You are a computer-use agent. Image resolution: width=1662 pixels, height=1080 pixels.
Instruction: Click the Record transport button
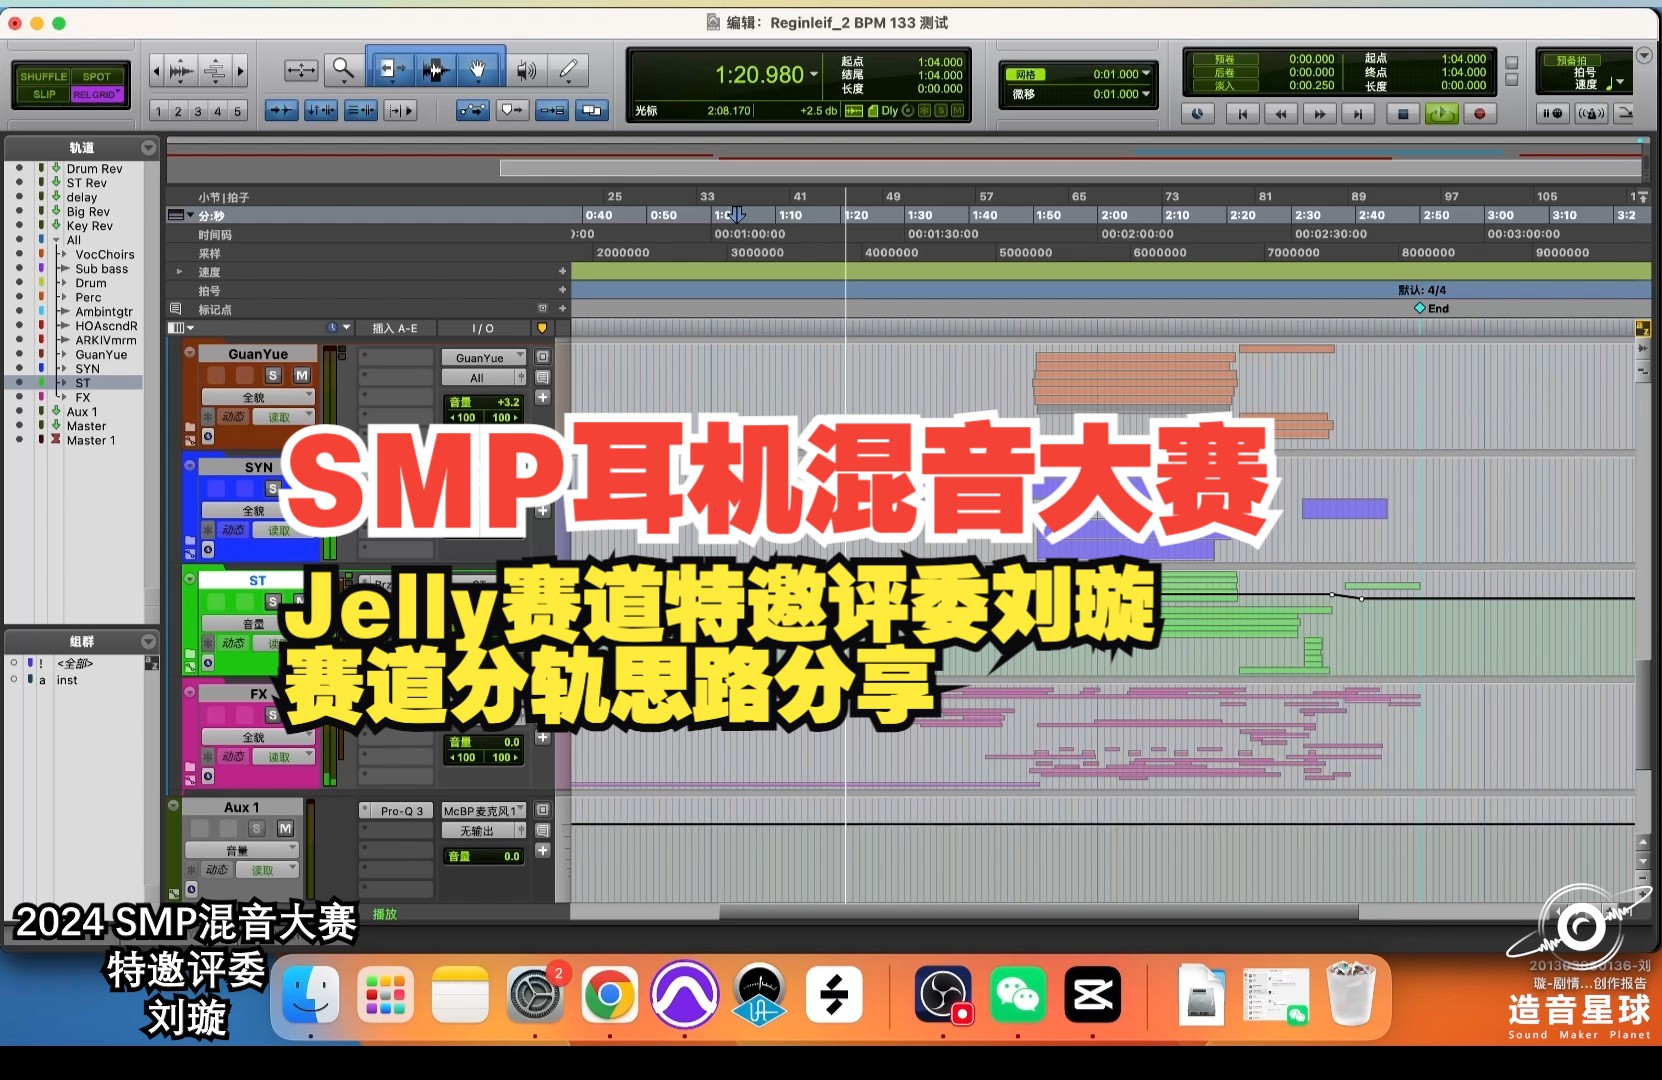pos(1480,114)
